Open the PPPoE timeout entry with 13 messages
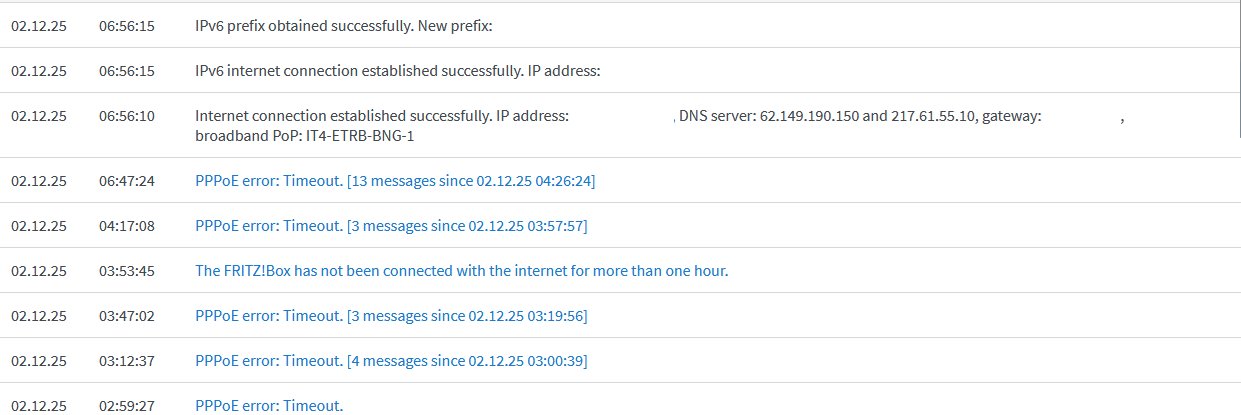The image size is (1241, 415). [395, 181]
